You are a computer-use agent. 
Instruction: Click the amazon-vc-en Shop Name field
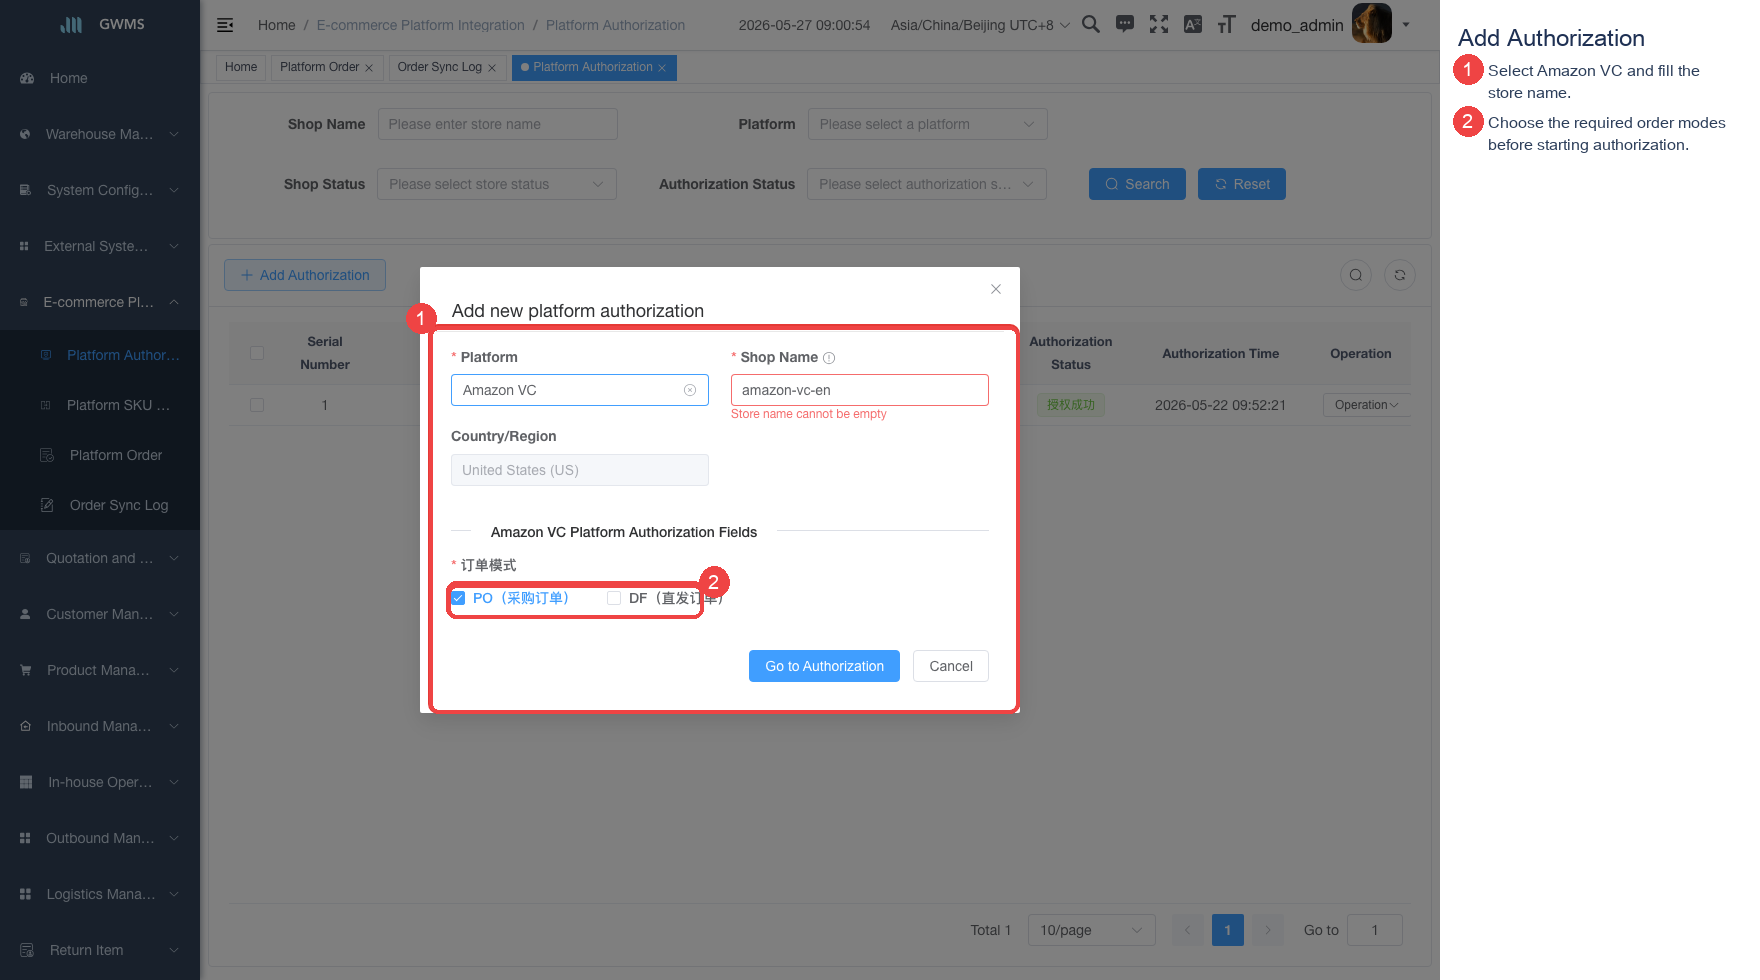click(x=860, y=390)
